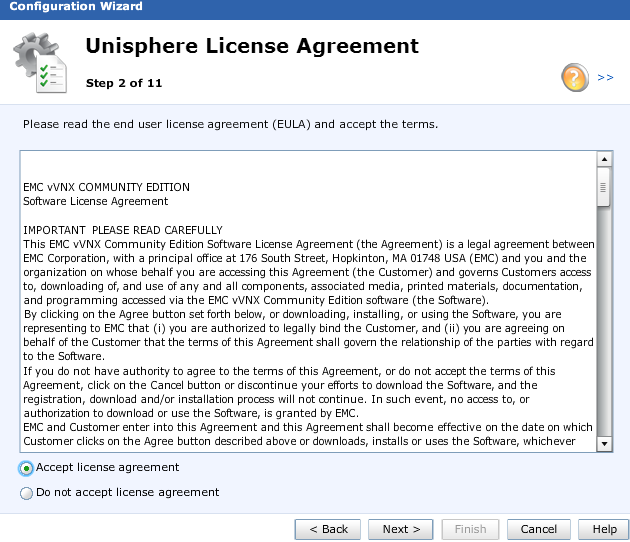Click the Step 2 of 11 label
Screen dimensions: 630x542
point(124,83)
